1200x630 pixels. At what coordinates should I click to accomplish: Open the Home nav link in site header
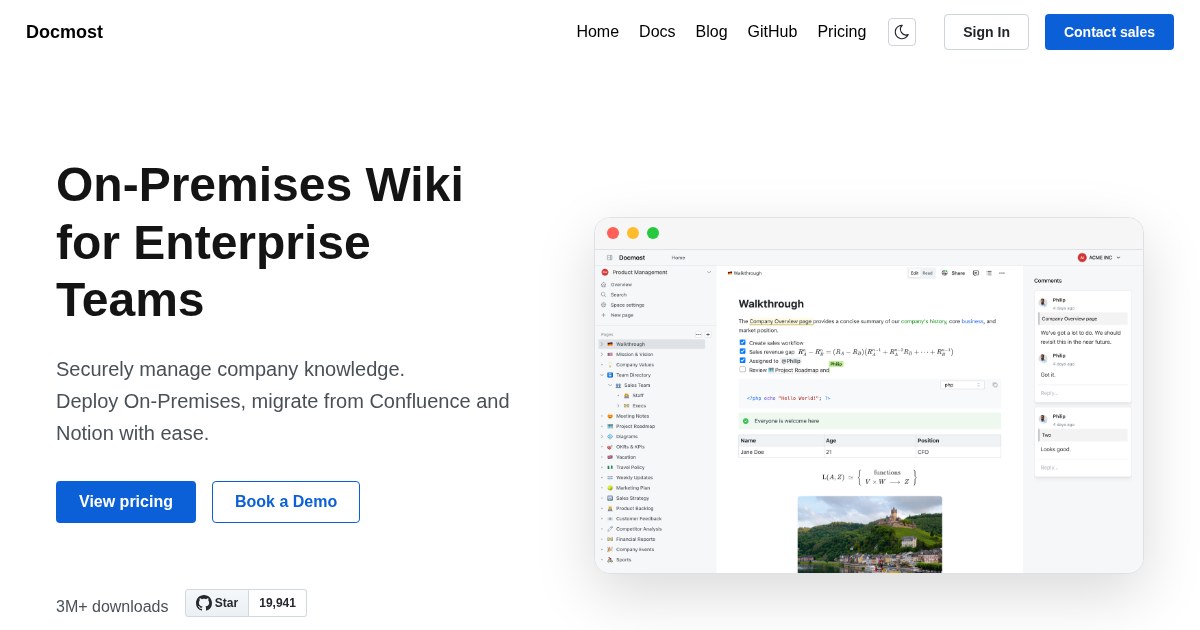click(x=597, y=32)
